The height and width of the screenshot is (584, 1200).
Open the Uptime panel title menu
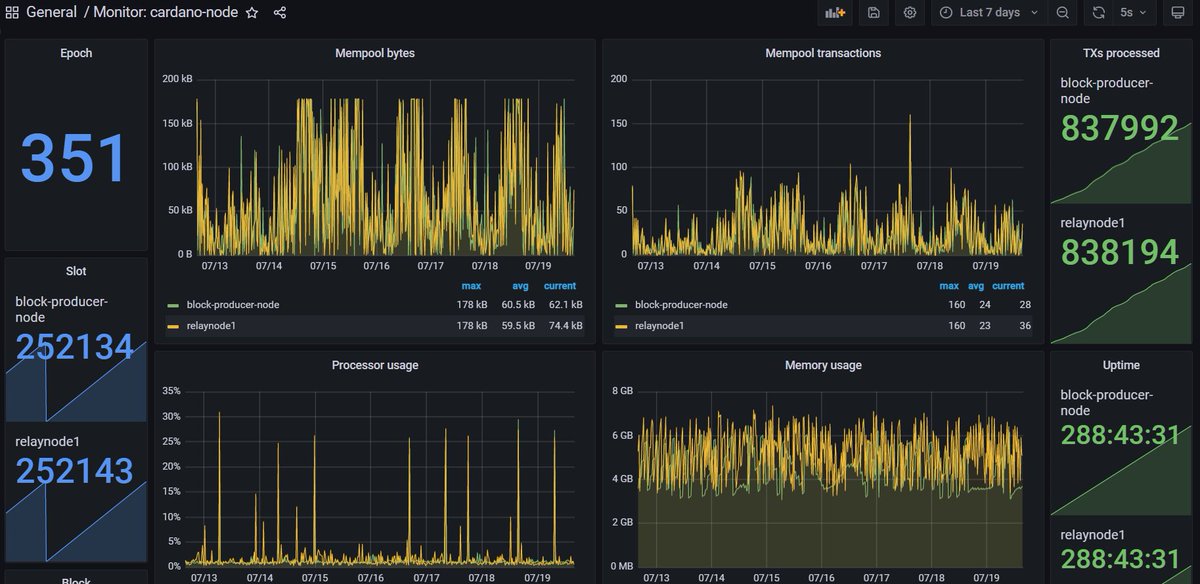1121,365
